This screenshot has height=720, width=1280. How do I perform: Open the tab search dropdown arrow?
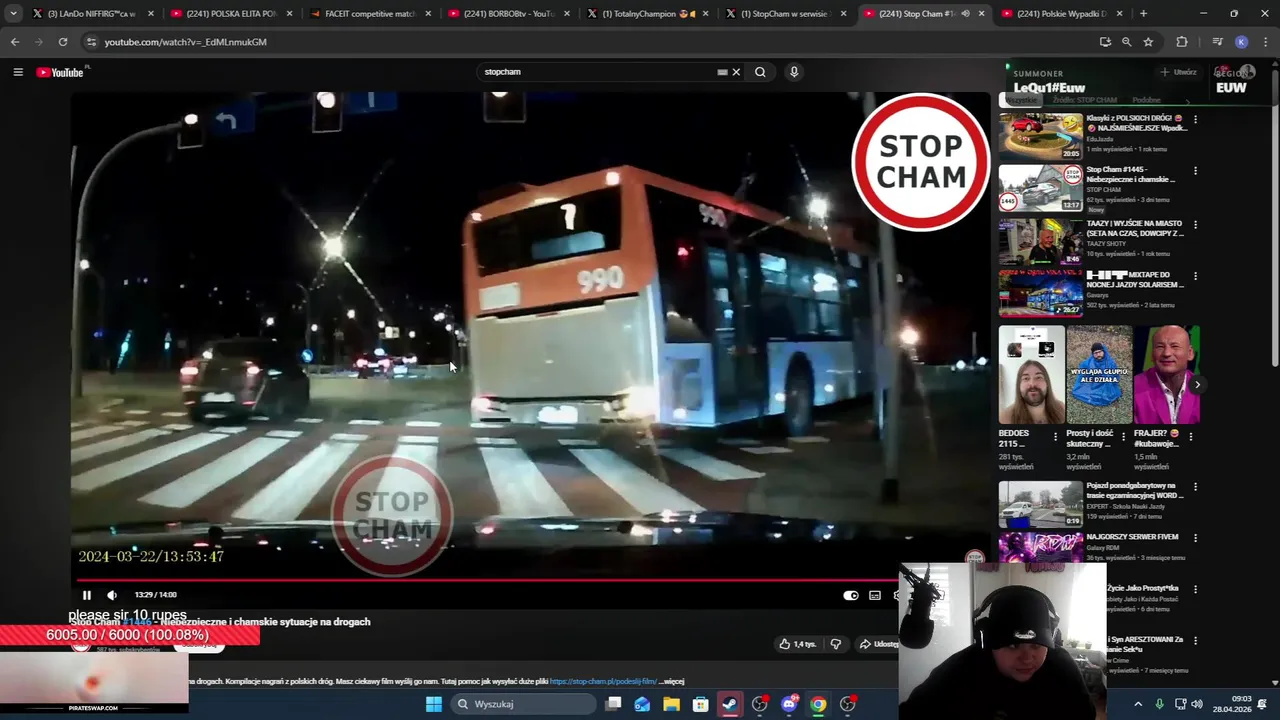click(13, 14)
